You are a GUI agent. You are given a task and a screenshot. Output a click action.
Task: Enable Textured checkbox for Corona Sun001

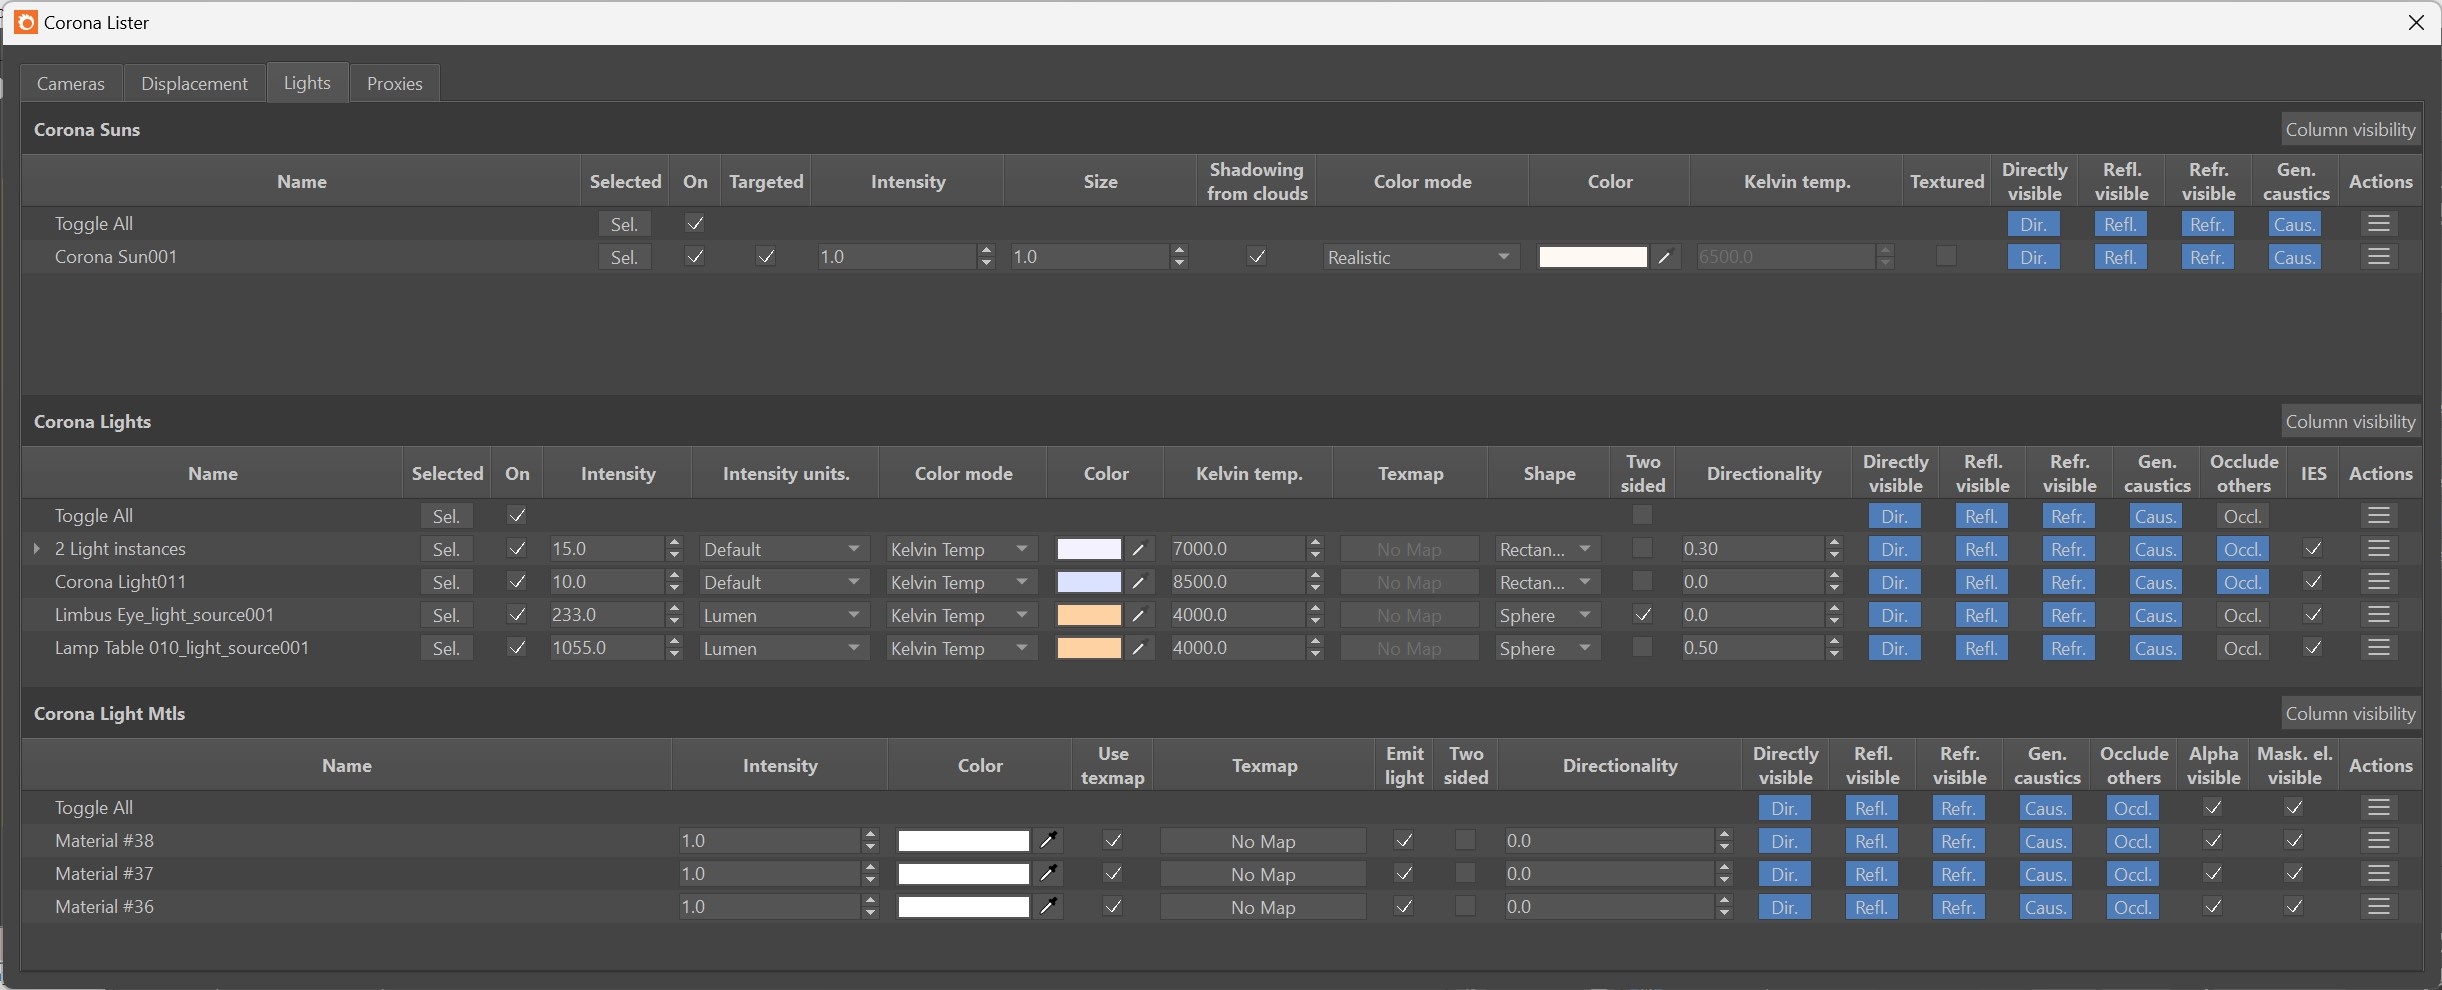point(1946,256)
